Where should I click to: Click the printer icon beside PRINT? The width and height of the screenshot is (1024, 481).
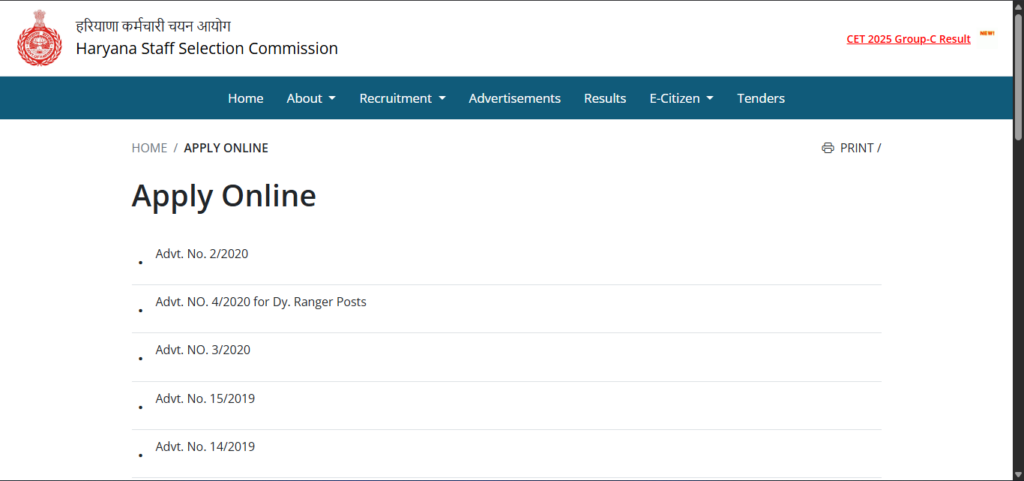click(x=827, y=148)
